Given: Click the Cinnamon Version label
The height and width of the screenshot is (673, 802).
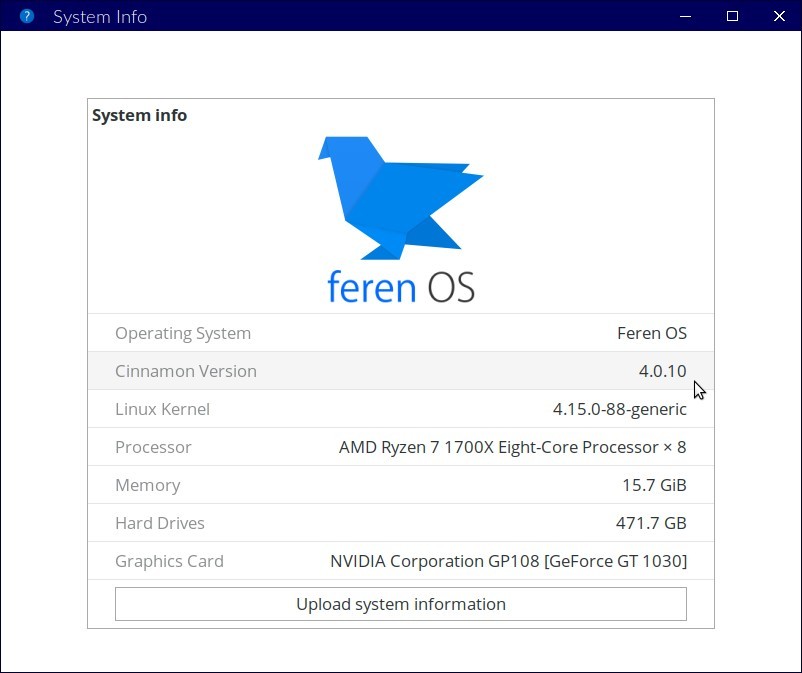Looking at the screenshot, I should click(186, 371).
